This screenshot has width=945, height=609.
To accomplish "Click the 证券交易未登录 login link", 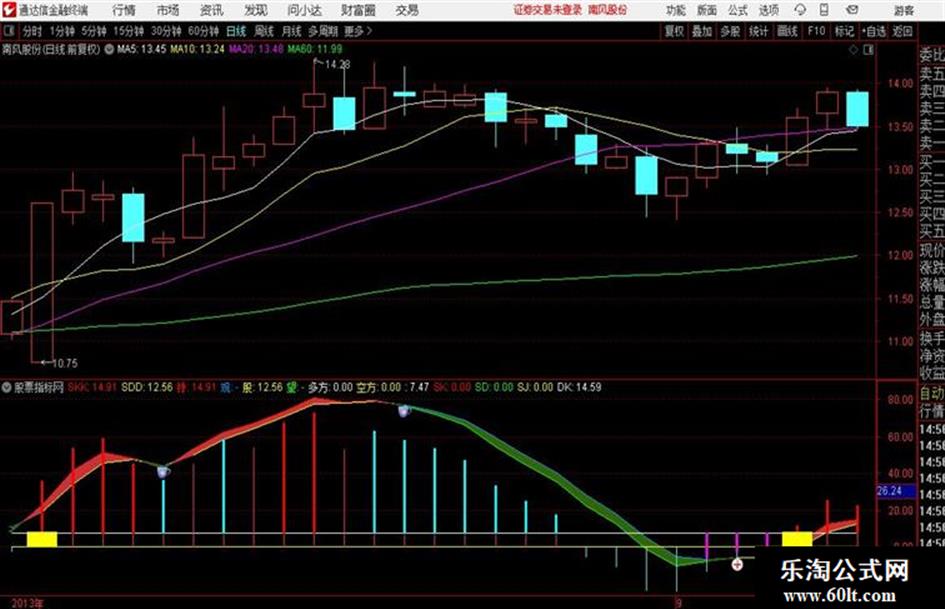I will pyautogui.click(x=548, y=10).
